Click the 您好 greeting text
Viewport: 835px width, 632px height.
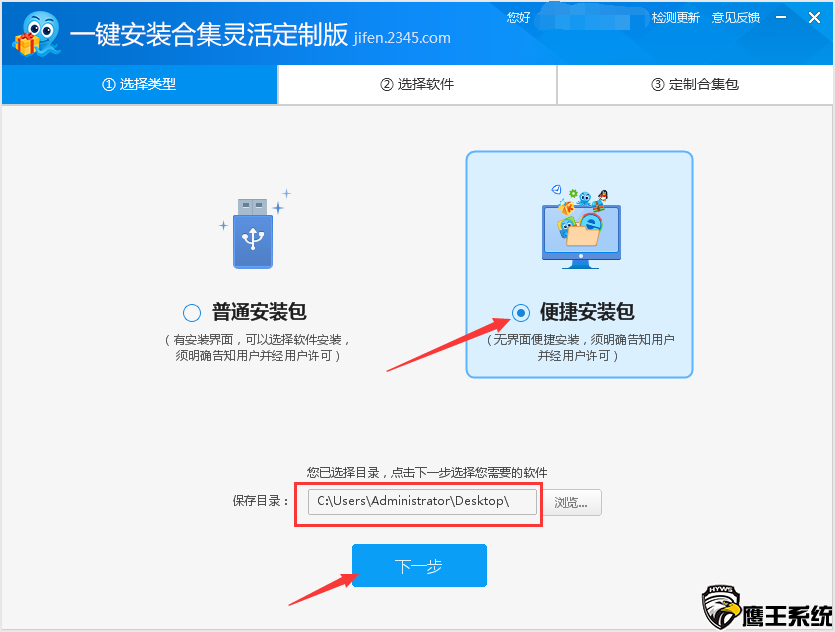point(518,18)
